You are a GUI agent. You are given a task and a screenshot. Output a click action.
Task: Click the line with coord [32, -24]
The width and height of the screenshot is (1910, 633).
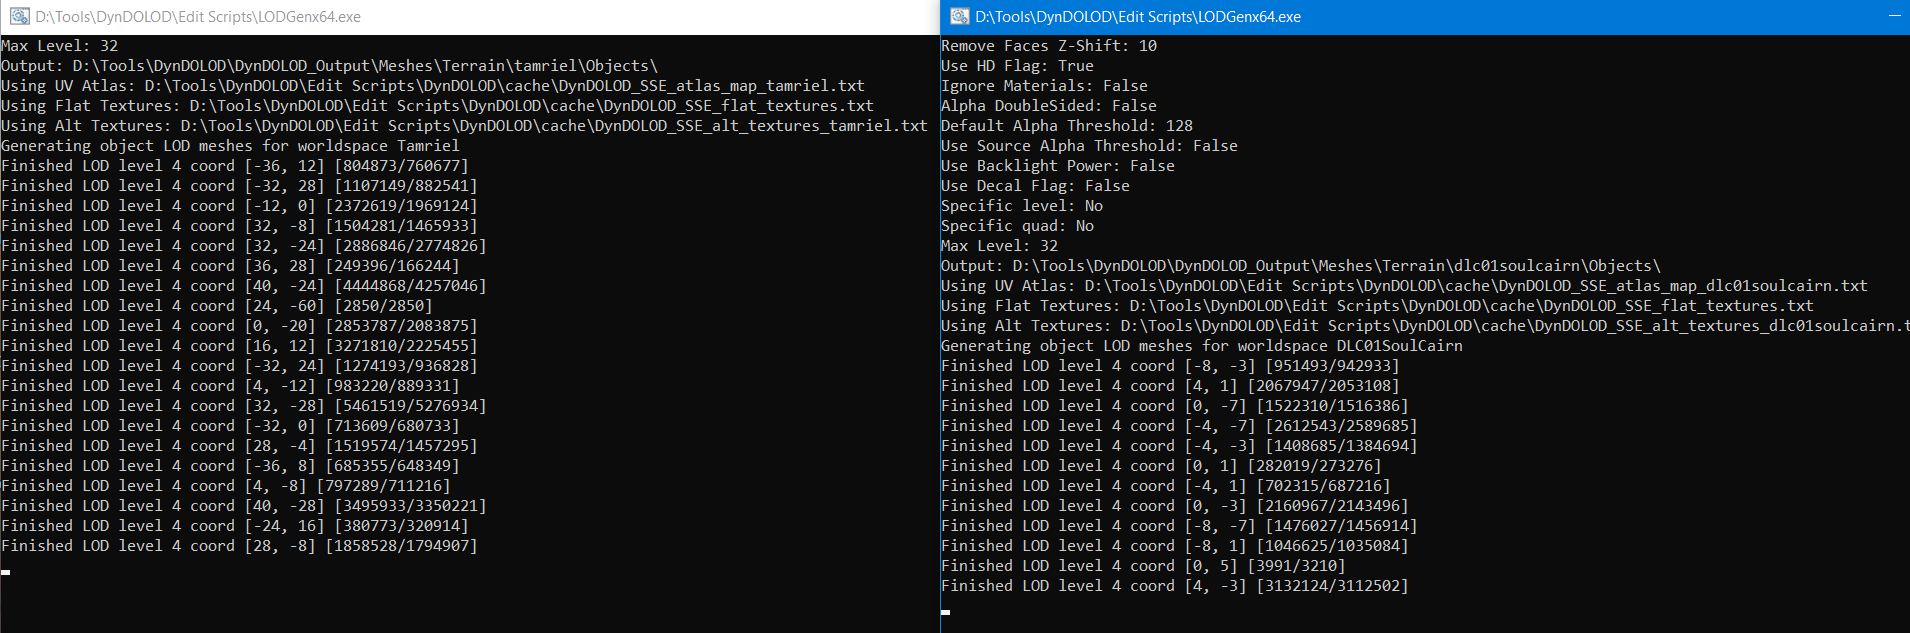244,246
